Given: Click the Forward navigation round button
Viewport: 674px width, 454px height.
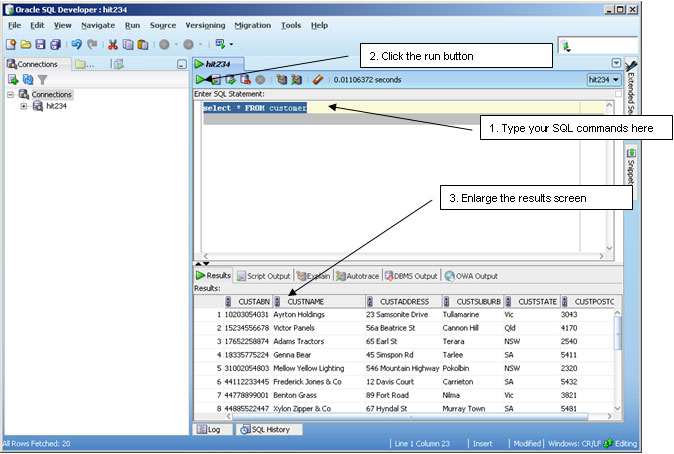Looking at the screenshot, I should click(x=188, y=44).
